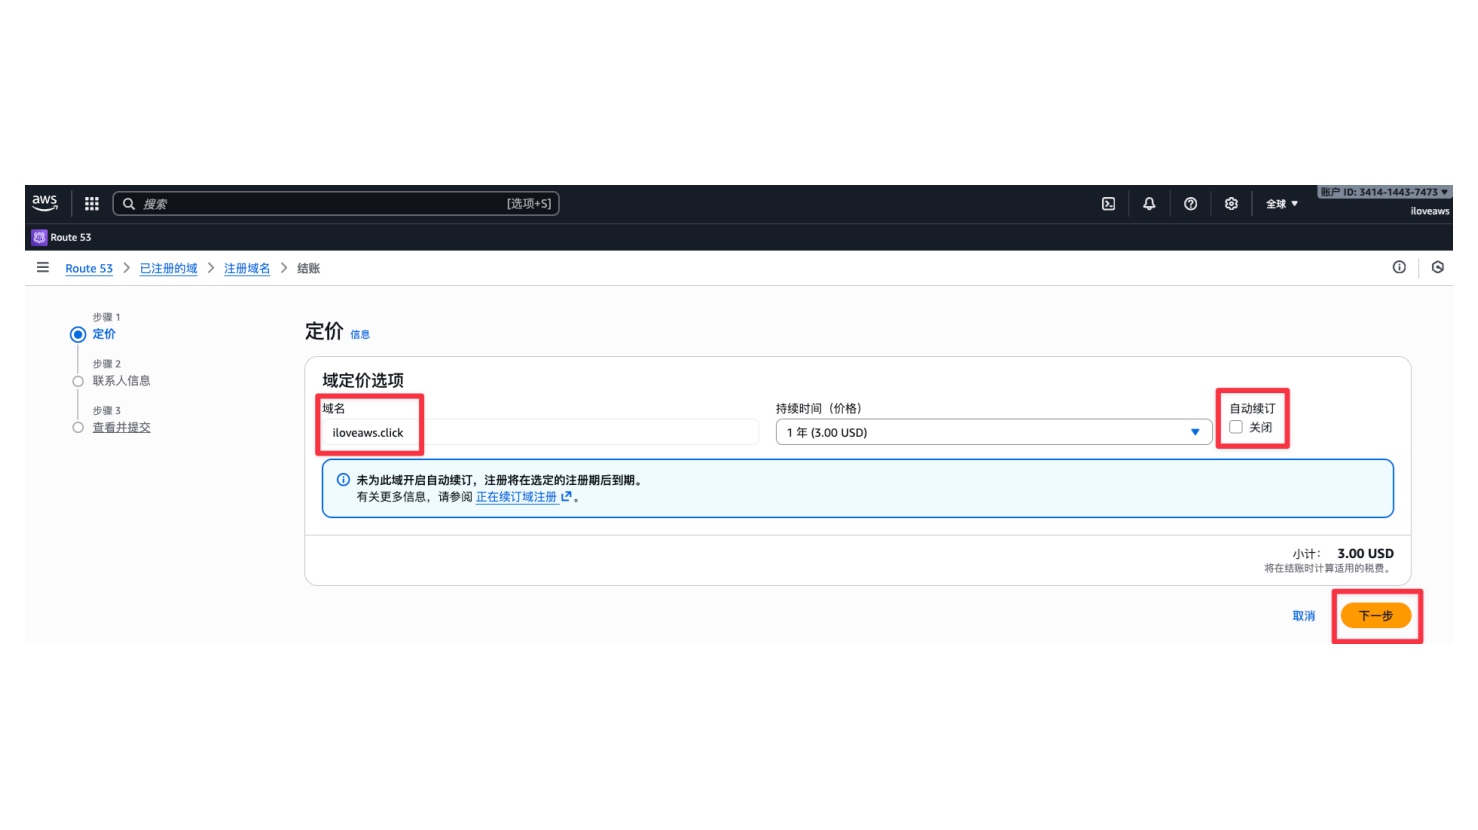This screenshot has width=1478, height=830.
Task: Open the services grid menu
Action: (92, 204)
